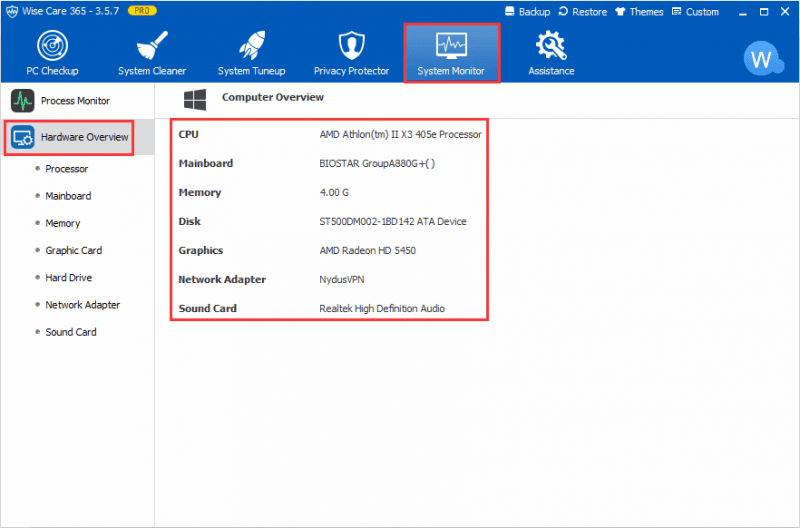Select the System Monitor screen icon
Viewport: 800px width, 528px height.
pyautogui.click(x=450, y=47)
